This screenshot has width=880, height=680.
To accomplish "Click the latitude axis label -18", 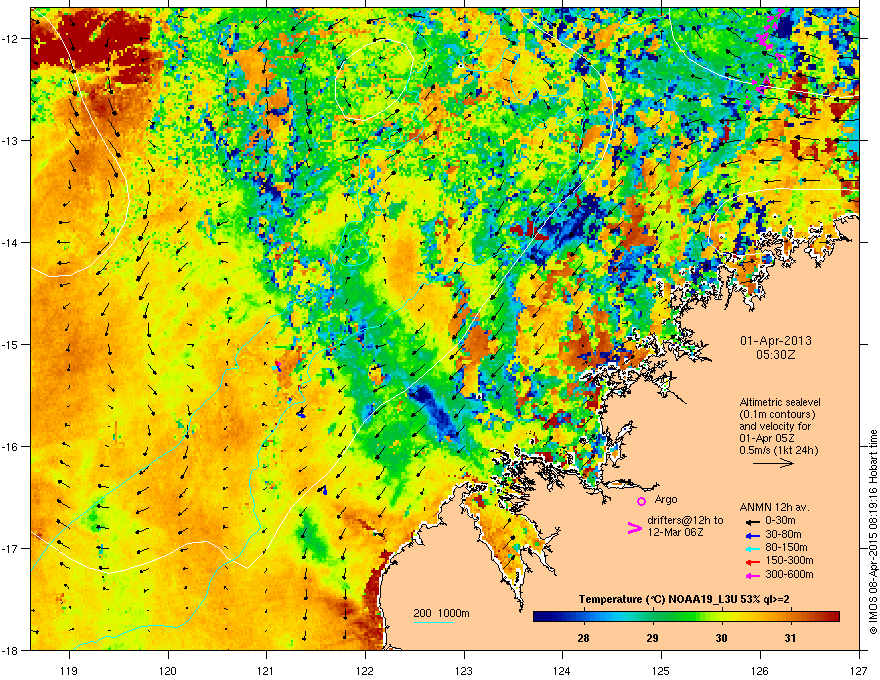I will pyautogui.click(x=11, y=650).
